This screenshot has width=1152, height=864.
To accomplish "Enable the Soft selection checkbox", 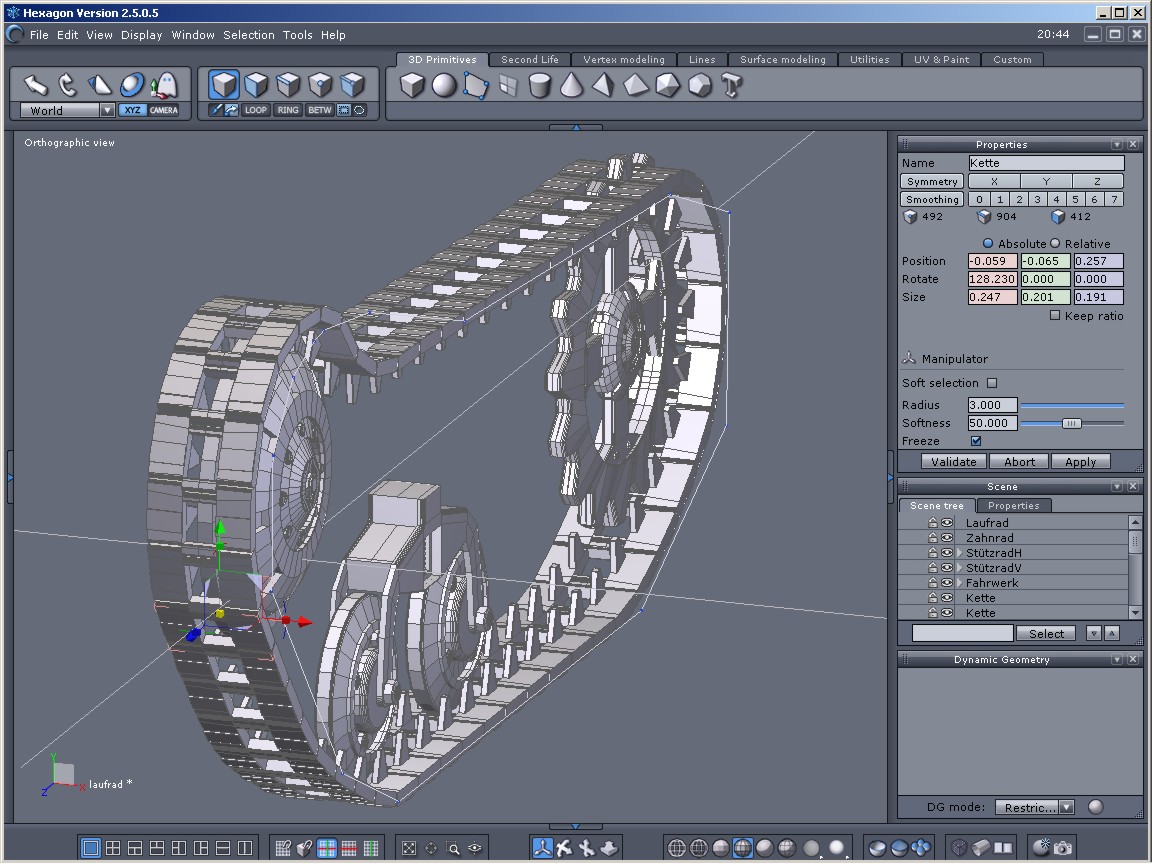I will click(x=992, y=383).
